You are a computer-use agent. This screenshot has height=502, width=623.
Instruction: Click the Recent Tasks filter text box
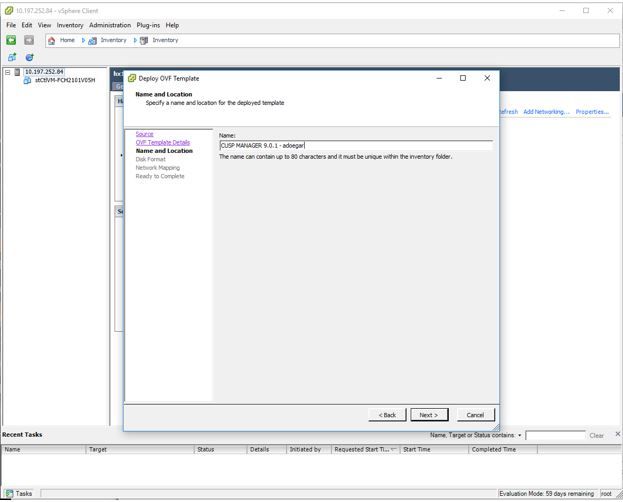[x=555, y=436]
